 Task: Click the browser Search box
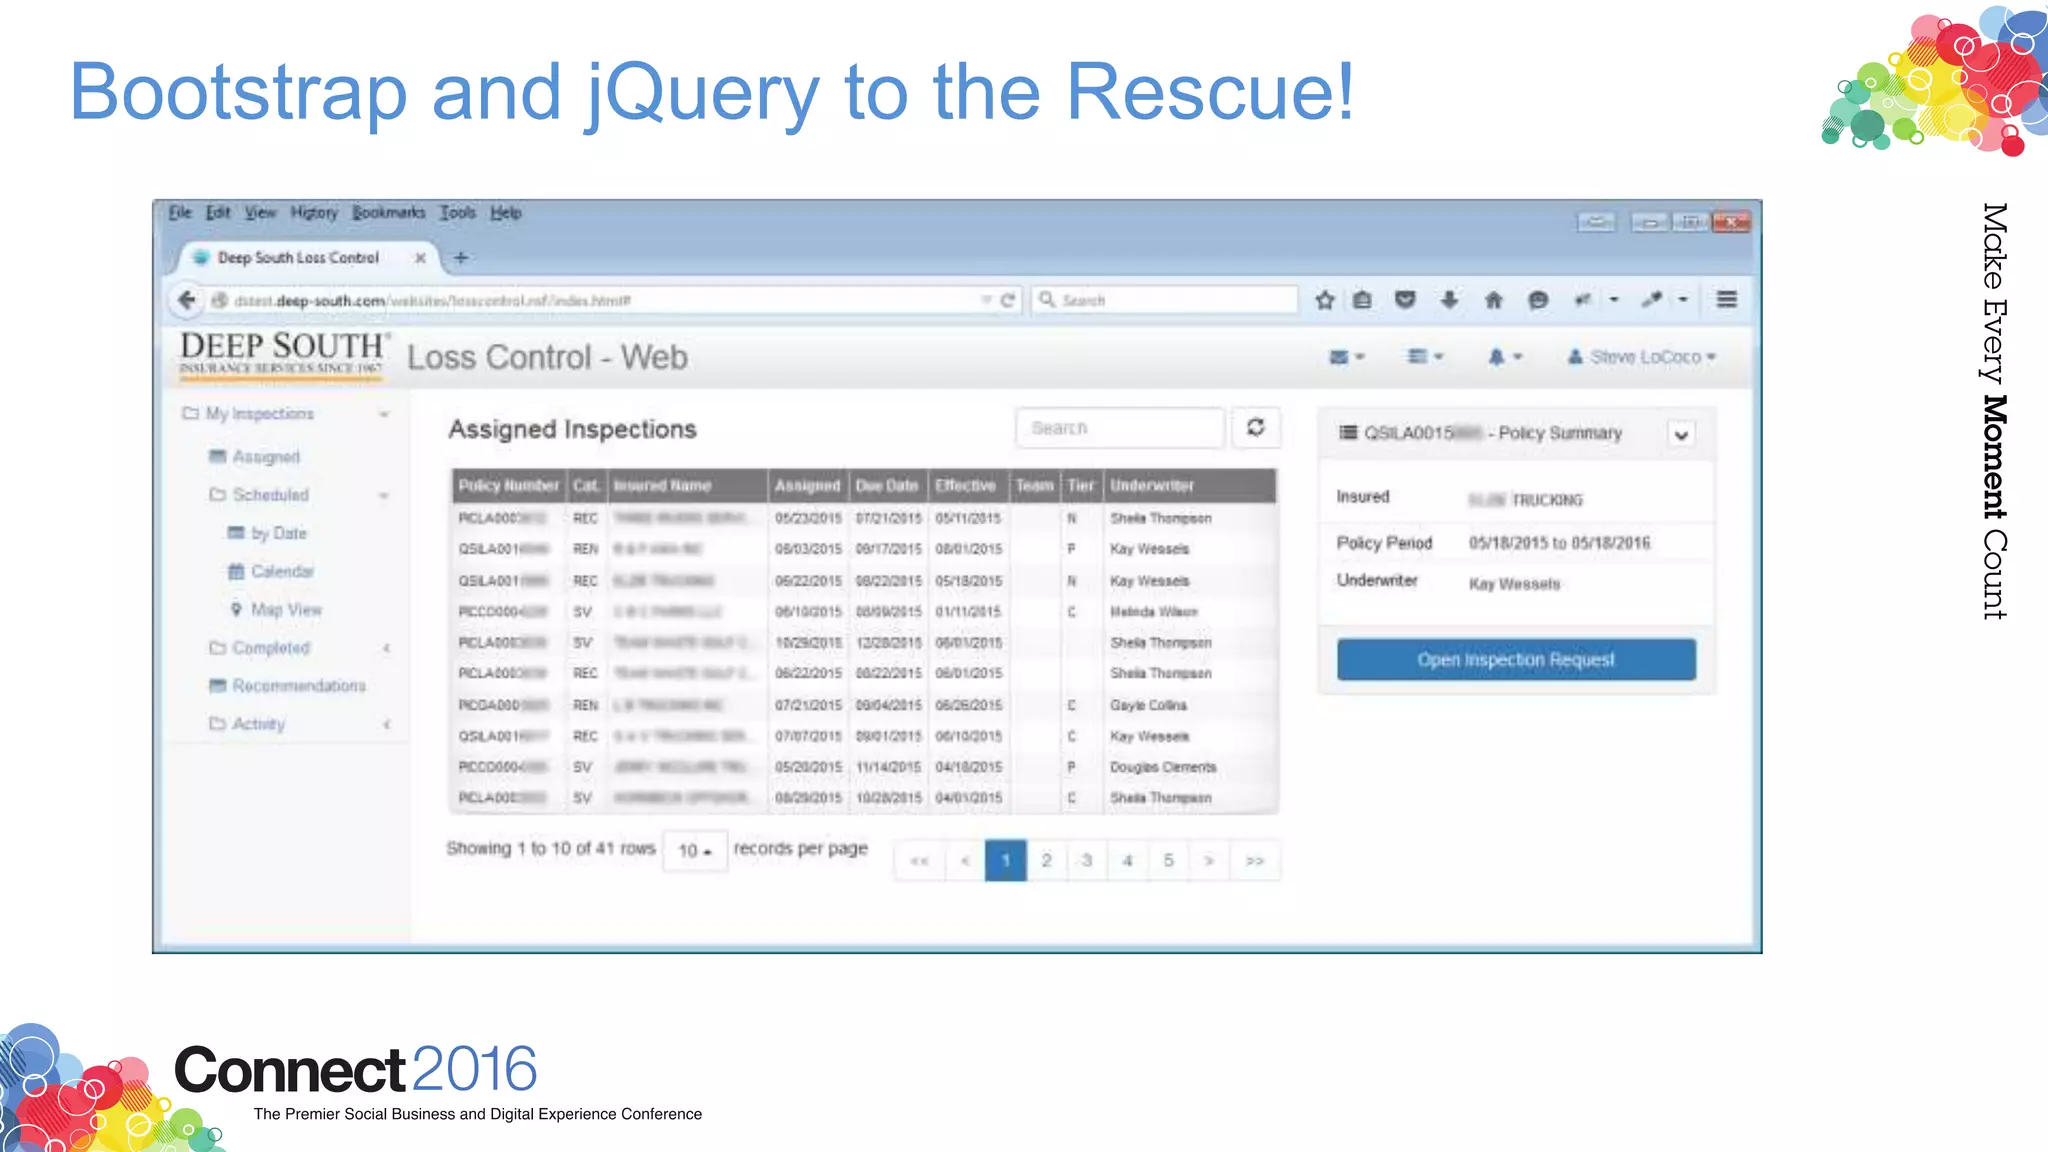(x=1165, y=300)
